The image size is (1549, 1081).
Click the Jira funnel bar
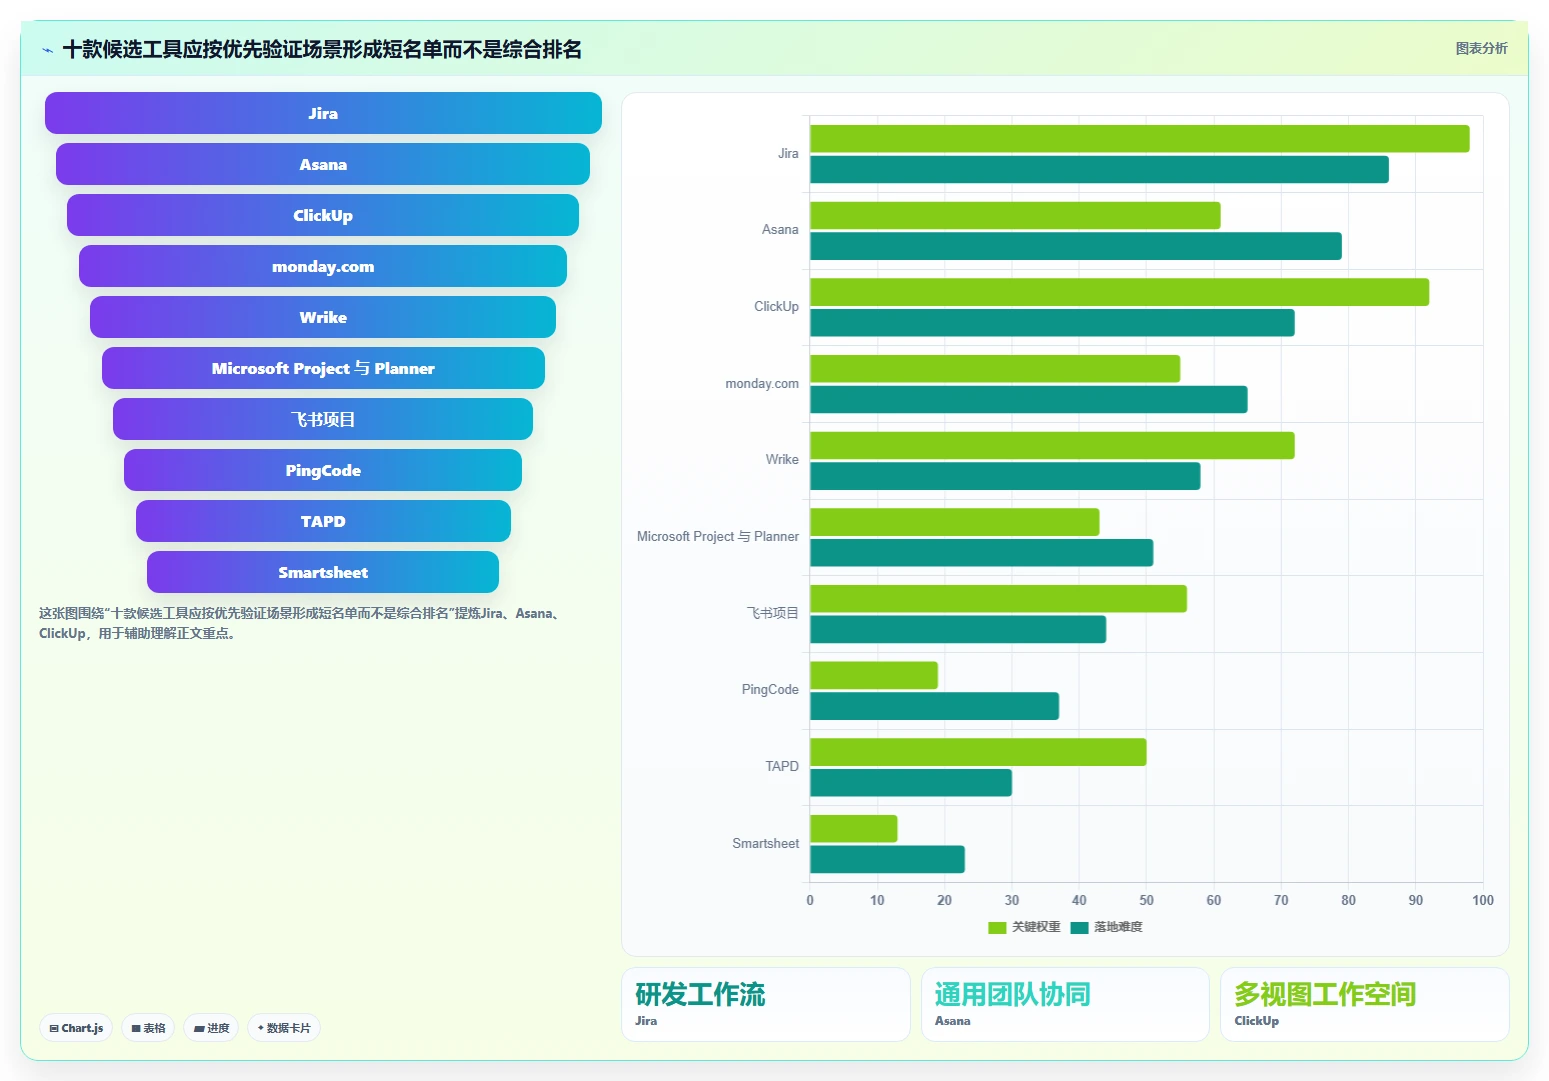[x=323, y=113]
